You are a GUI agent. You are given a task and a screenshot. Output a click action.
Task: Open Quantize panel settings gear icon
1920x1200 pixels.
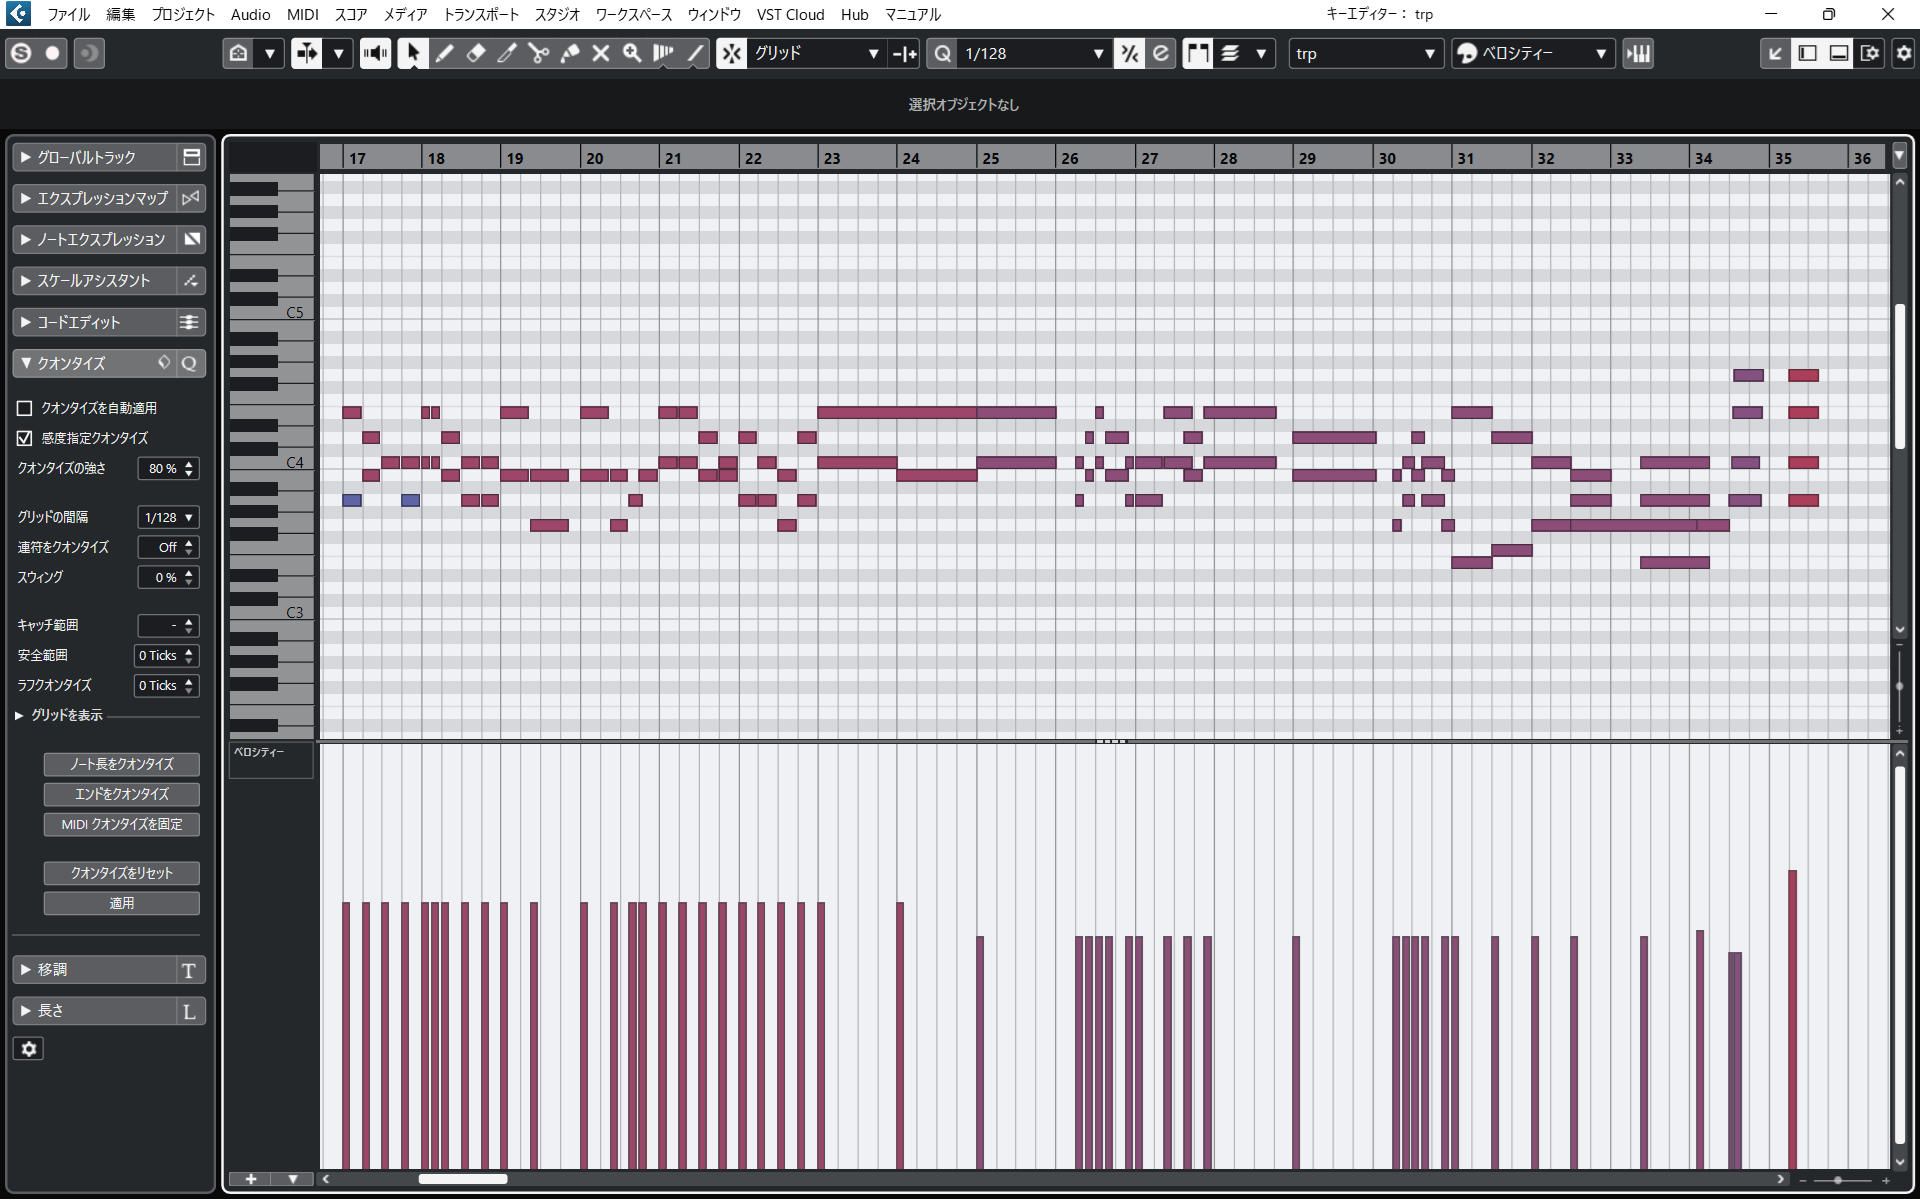click(29, 1049)
